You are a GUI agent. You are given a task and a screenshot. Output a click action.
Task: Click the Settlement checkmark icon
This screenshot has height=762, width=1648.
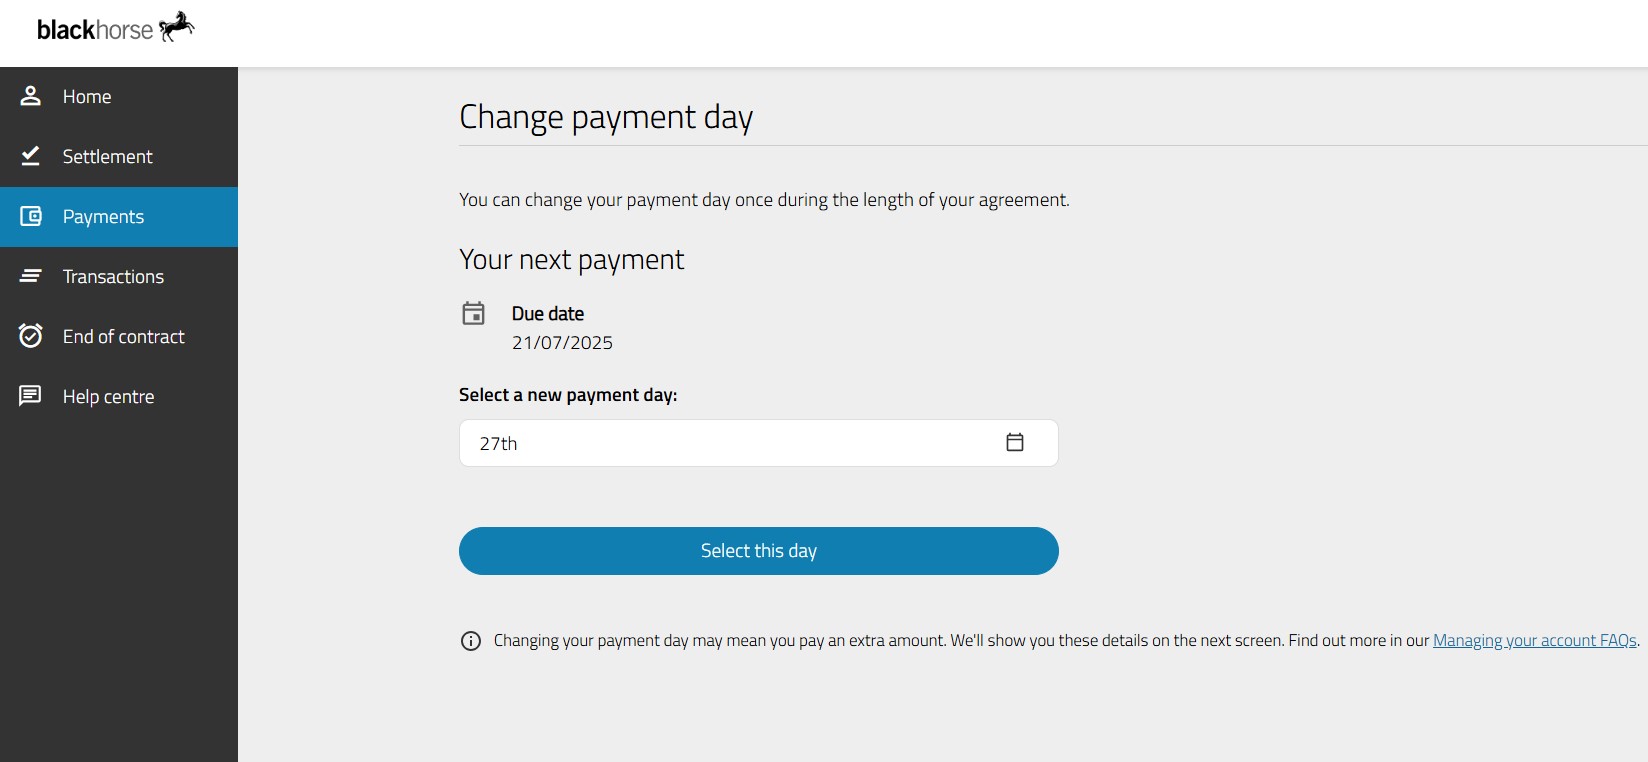[x=31, y=156]
